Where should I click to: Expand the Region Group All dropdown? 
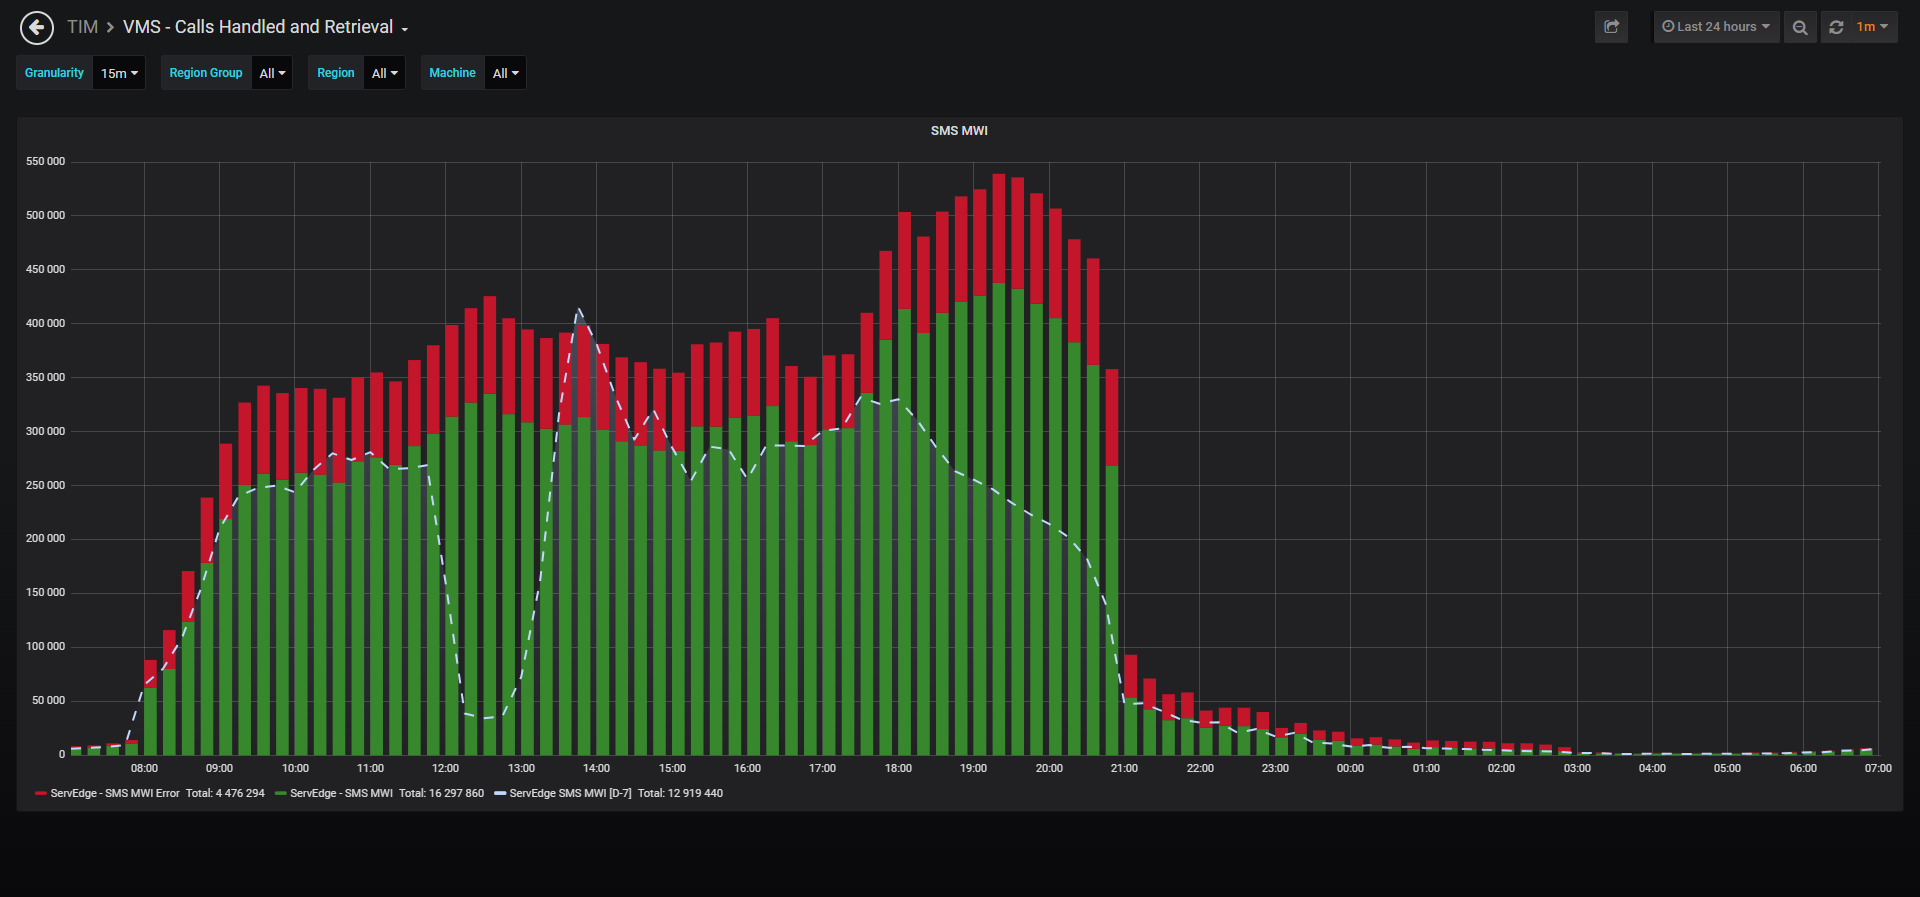272,73
